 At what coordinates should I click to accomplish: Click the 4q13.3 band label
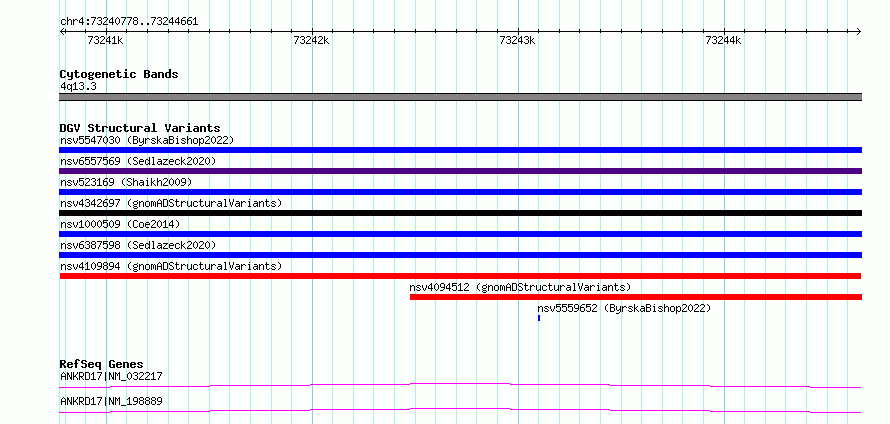click(x=78, y=87)
